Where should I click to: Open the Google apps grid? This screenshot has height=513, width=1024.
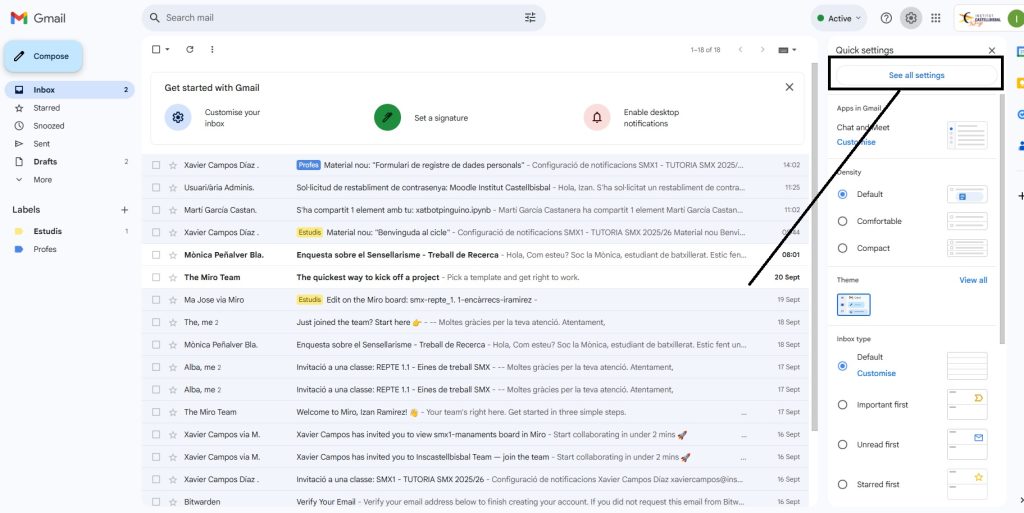[935, 18]
